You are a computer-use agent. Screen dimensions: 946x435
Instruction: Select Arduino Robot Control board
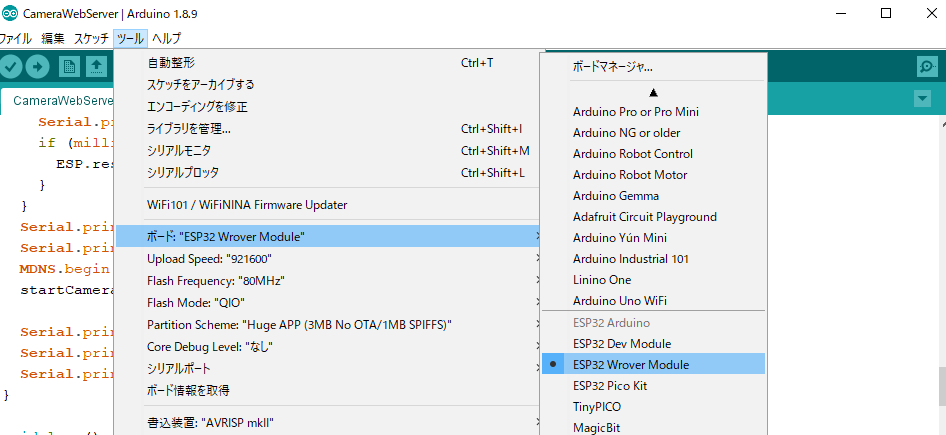(x=653, y=154)
